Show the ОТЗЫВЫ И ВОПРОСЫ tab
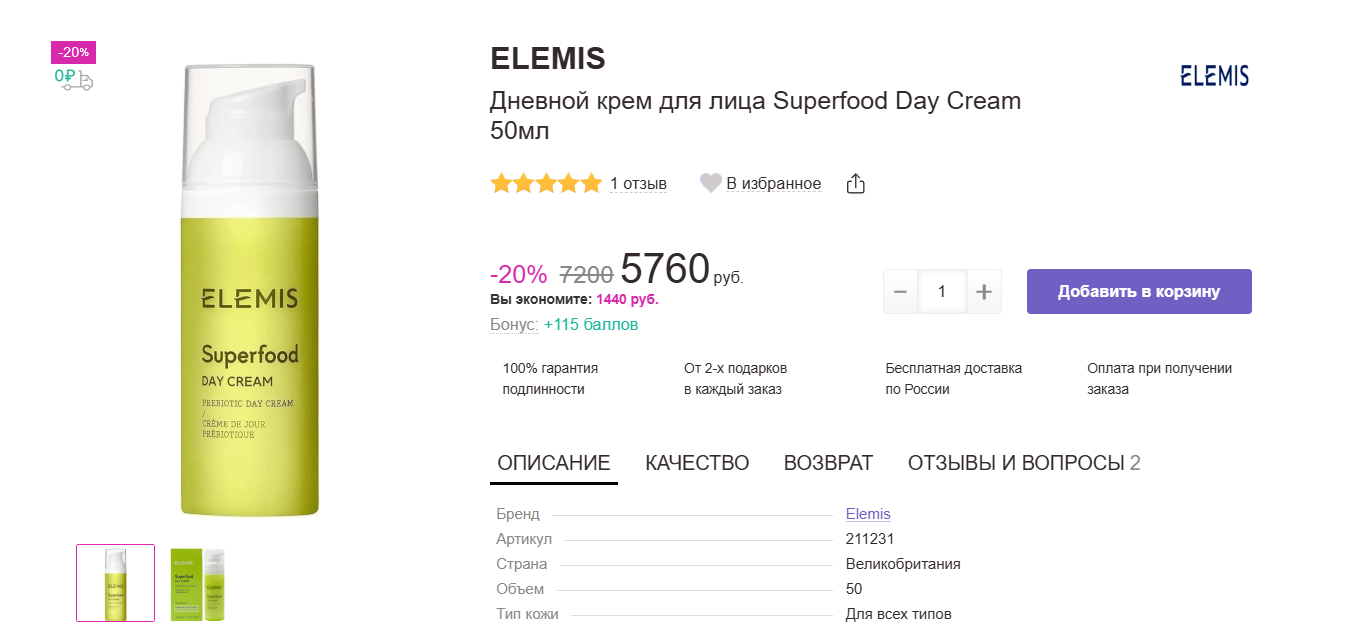This screenshot has width=1356, height=635. (1023, 463)
